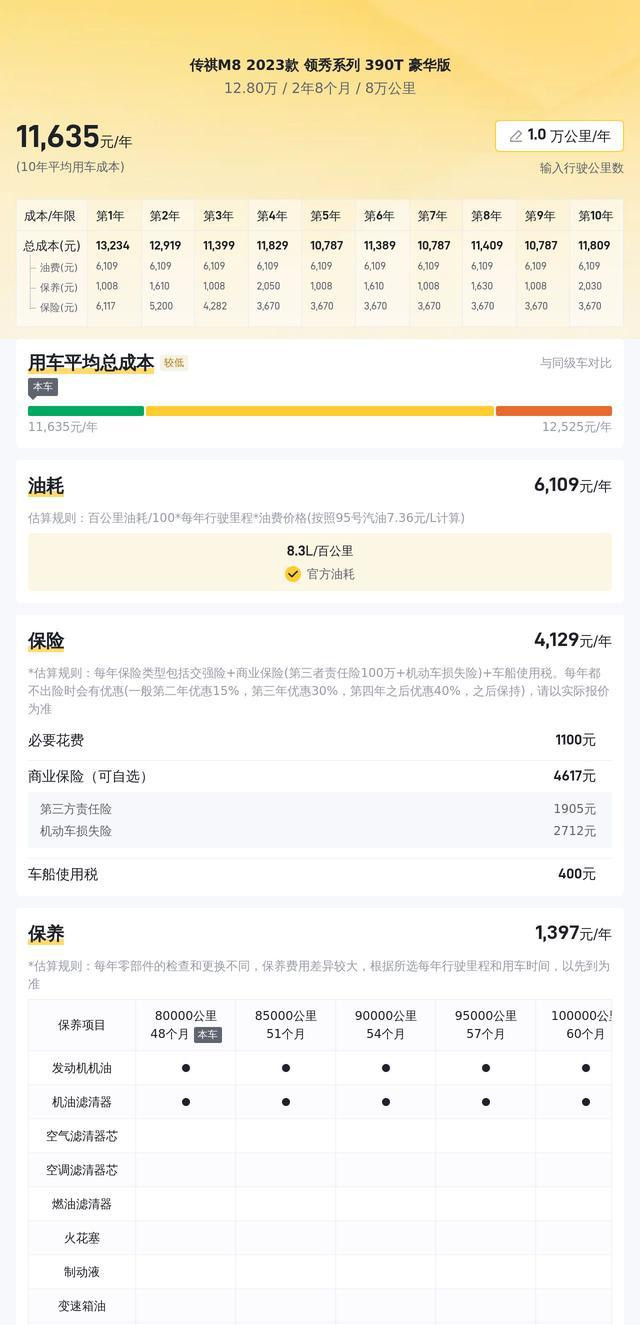The width and height of the screenshot is (640, 1325).
Task: Open the 输入行驶公里数 mileage input
Action: tap(582, 168)
